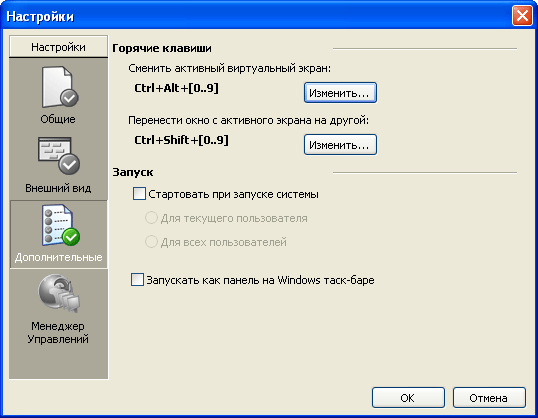This screenshot has width=538, height=418.
Task: Open the Менеджер Управлений icon
Action: point(59,293)
